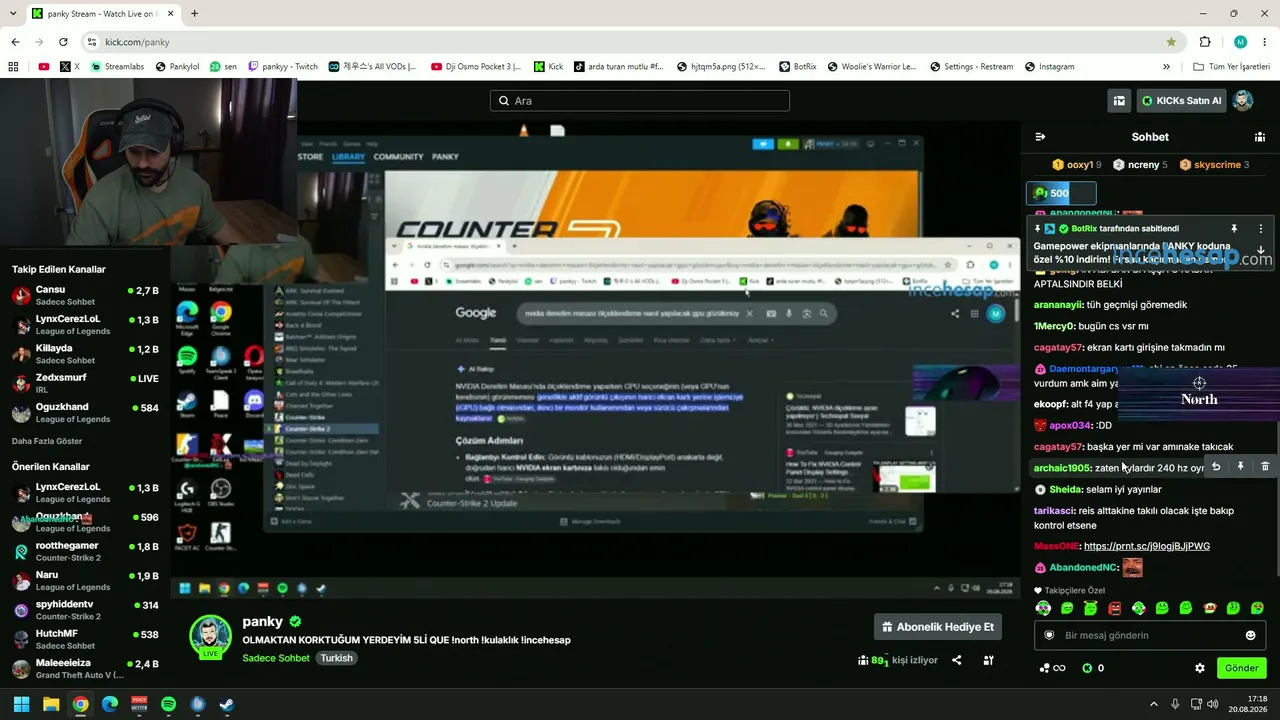Screen dimensions: 1280x720
Task: Open Chrome extensions puzzle icon
Action: [1205, 42]
